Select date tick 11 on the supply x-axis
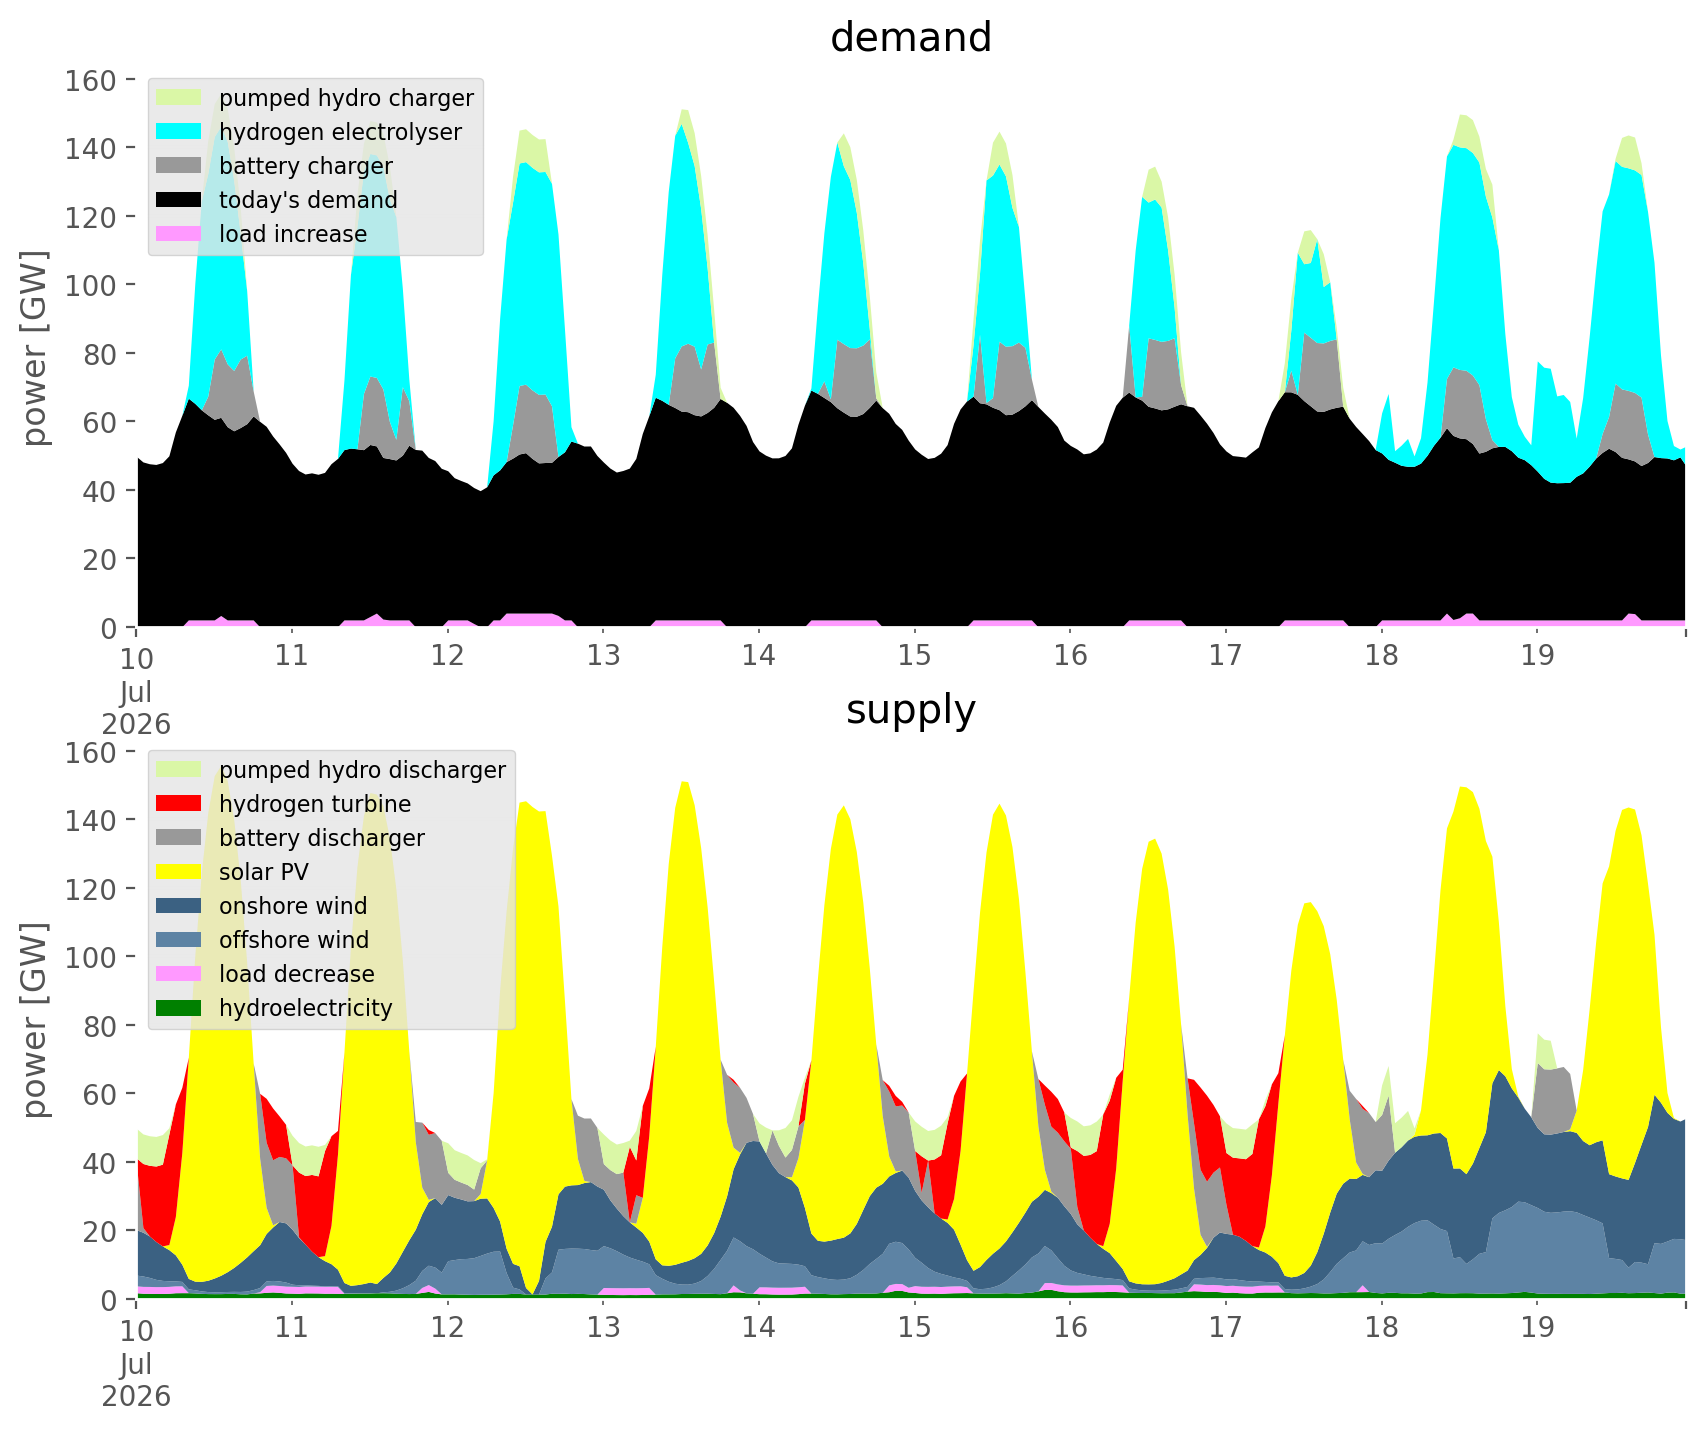This screenshot has width=1706, height=1431. [x=292, y=1328]
